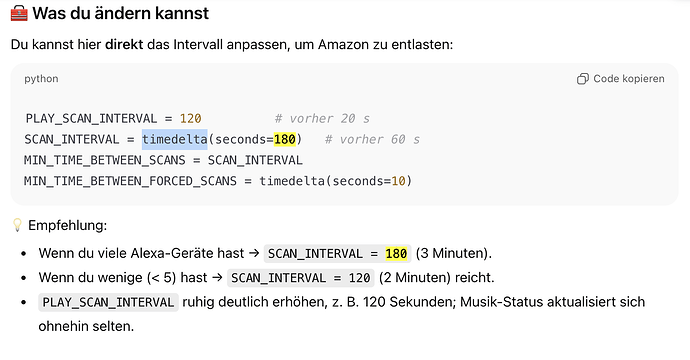Click the number 10 in the last code line
690x360 pixels.
coord(398,181)
